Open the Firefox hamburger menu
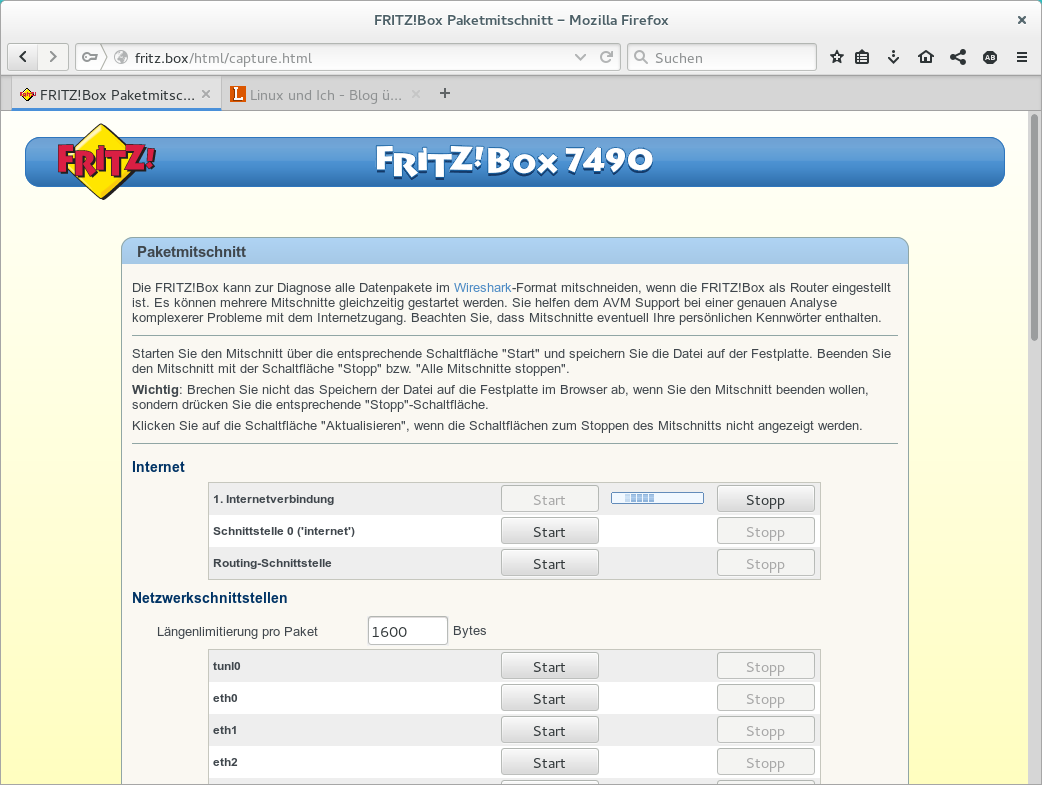Image resolution: width=1042 pixels, height=785 pixels. pos(1022,57)
